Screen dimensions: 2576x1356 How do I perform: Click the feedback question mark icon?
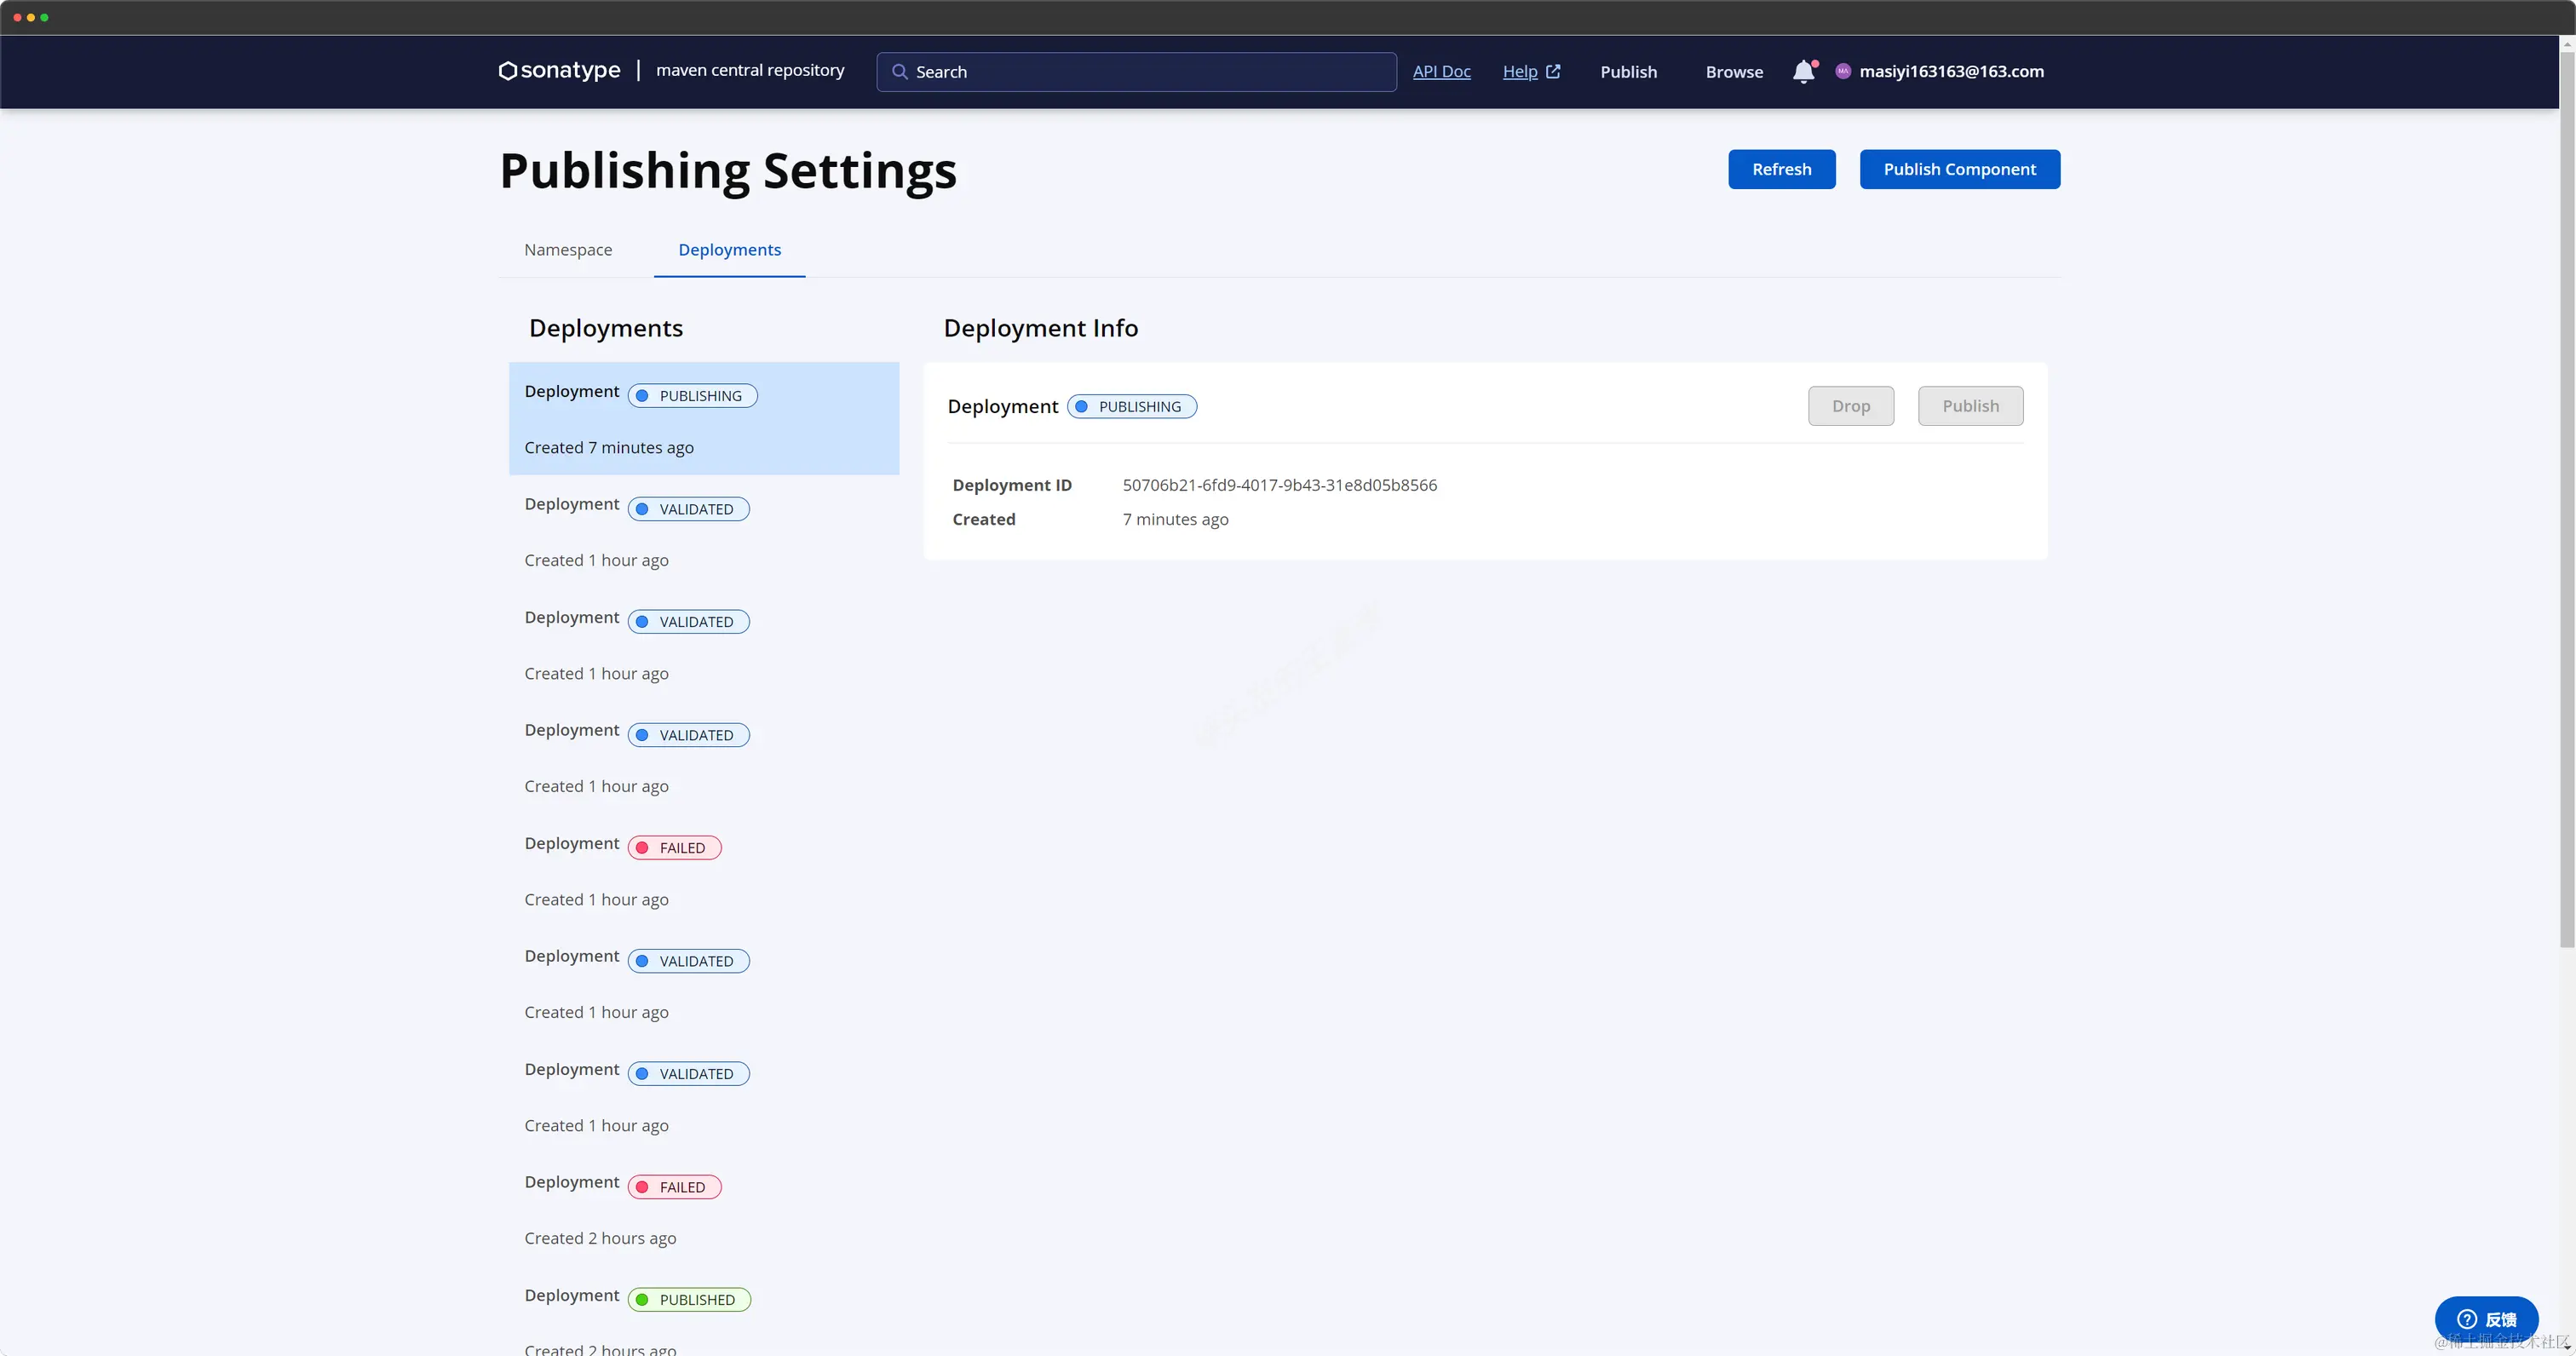tap(2466, 1319)
